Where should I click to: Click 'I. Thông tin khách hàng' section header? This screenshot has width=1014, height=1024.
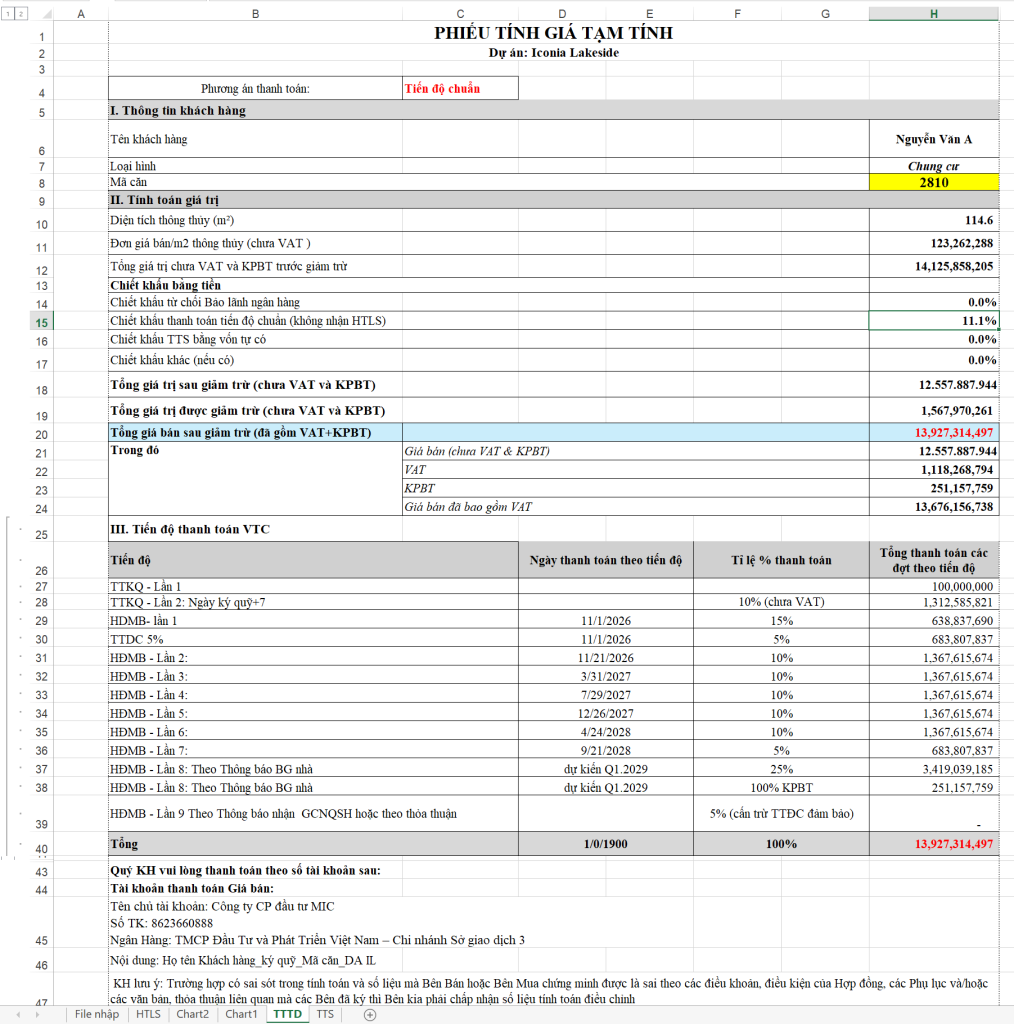pyautogui.click(x=554, y=110)
